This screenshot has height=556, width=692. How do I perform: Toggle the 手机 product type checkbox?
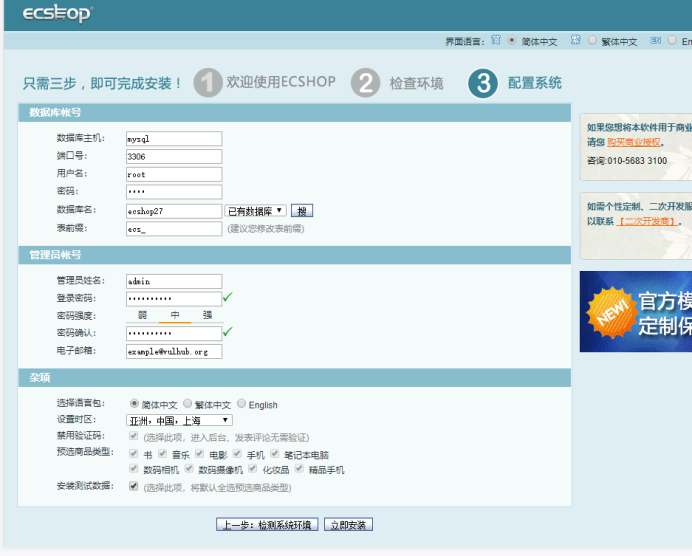(x=237, y=453)
